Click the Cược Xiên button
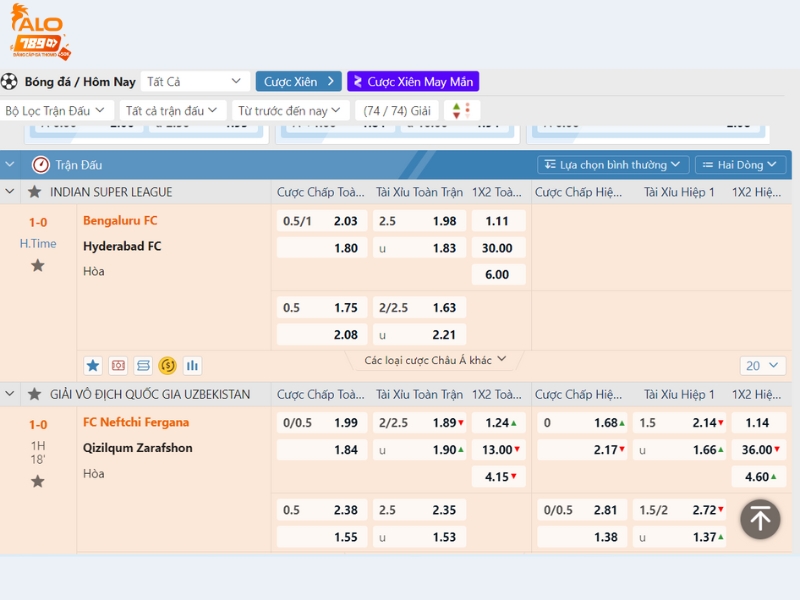This screenshot has width=800, height=600. coord(298,82)
